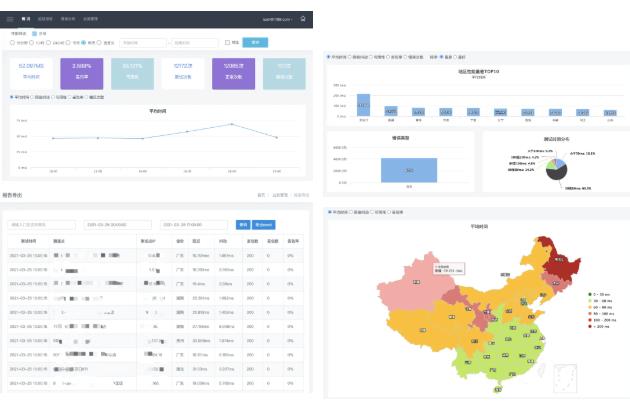Image resolution: width=630 pixels, height=405 pixels.
Task: Switch to the third navbar tab
Action: coord(68,19)
